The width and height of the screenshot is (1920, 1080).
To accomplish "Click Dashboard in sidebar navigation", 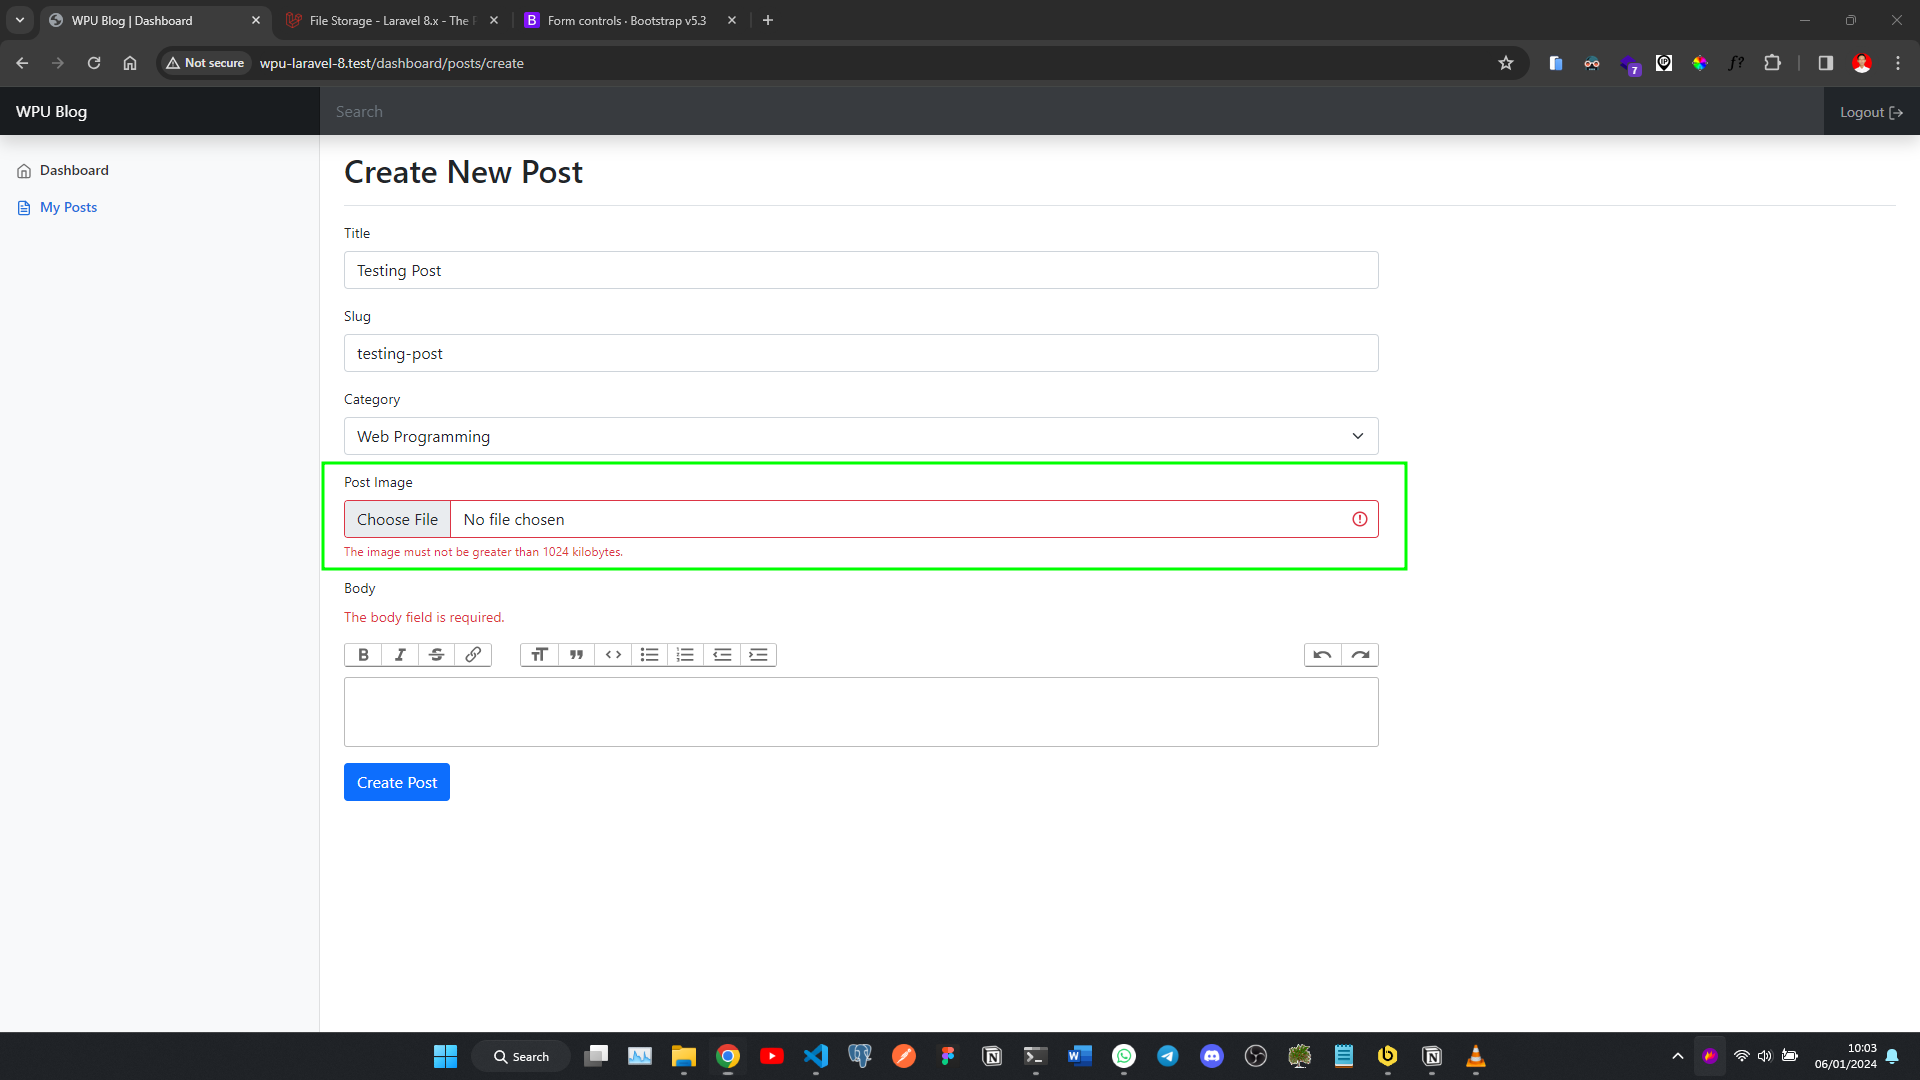I will (x=74, y=169).
